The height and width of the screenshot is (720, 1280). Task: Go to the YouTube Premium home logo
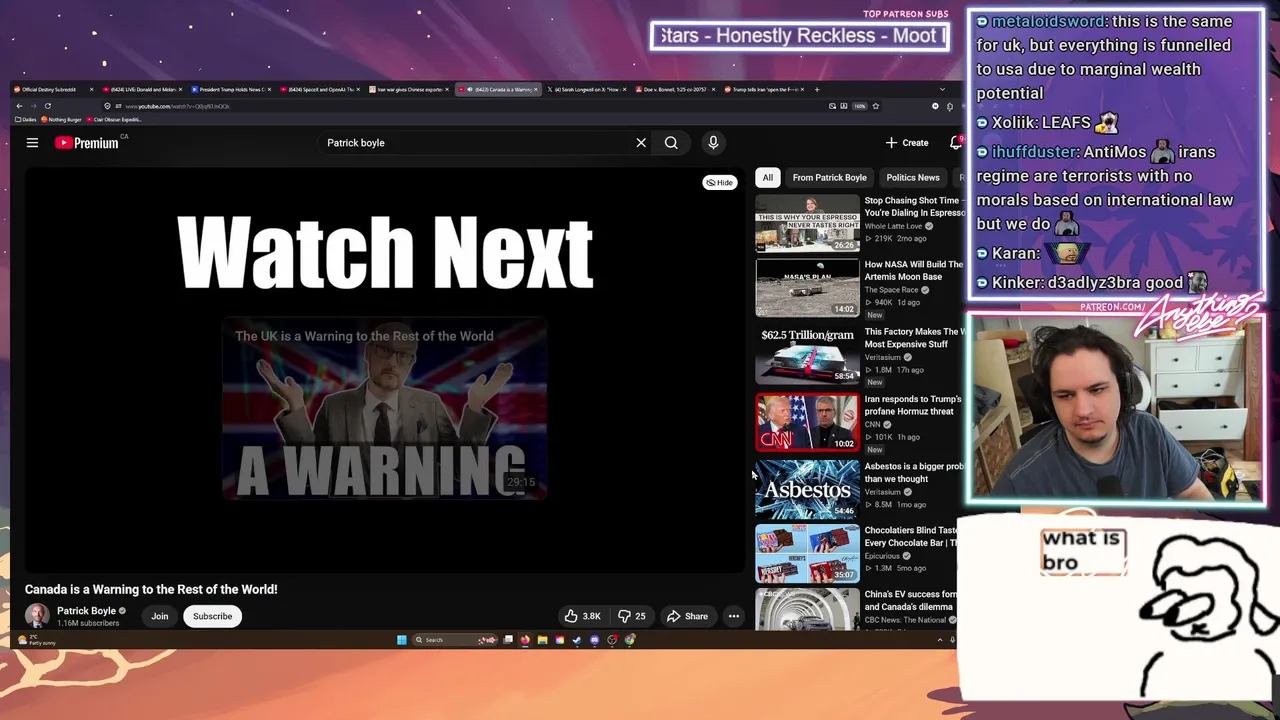coord(86,143)
